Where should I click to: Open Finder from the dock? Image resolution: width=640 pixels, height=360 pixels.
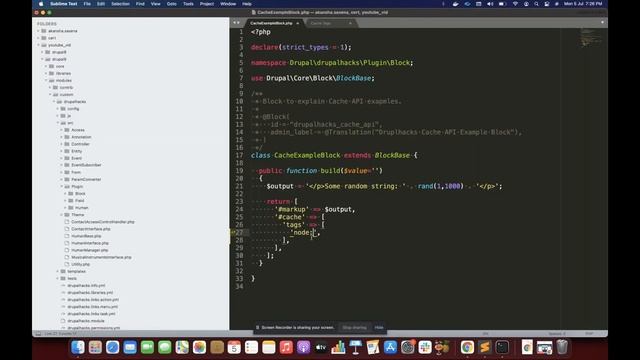point(78,347)
